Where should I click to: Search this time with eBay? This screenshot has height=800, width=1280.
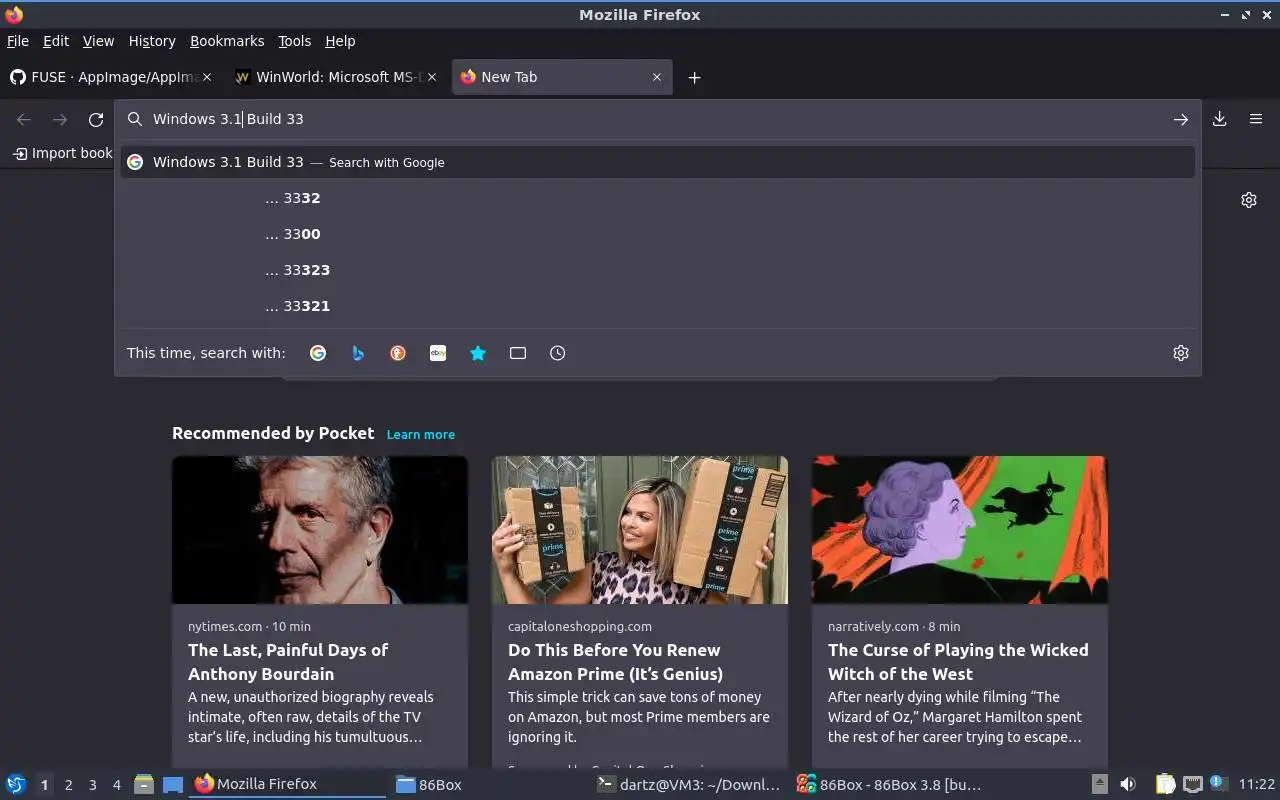[438, 353]
